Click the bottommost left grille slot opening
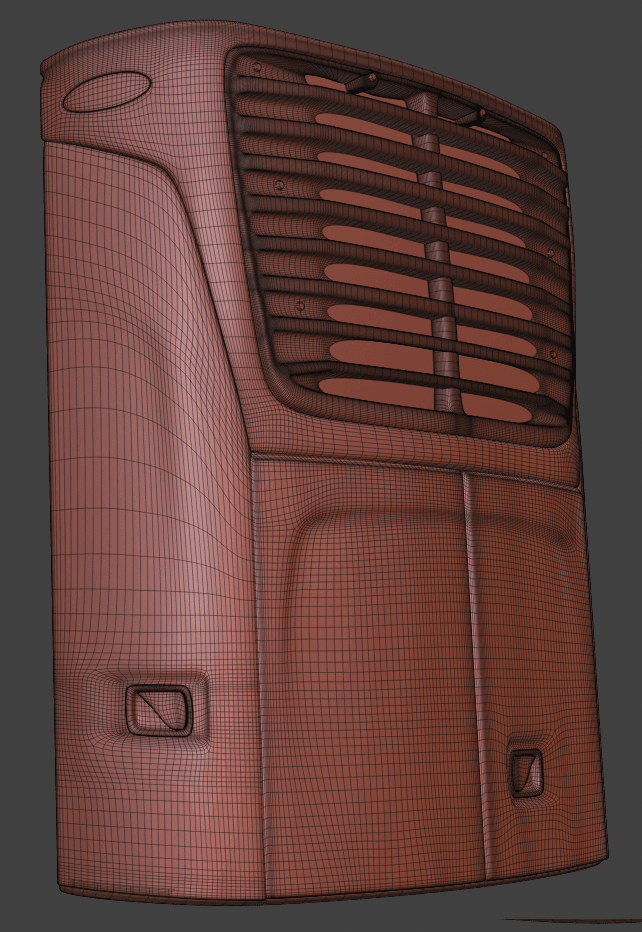This screenshot has width=642, height=932. coord(375,390)
